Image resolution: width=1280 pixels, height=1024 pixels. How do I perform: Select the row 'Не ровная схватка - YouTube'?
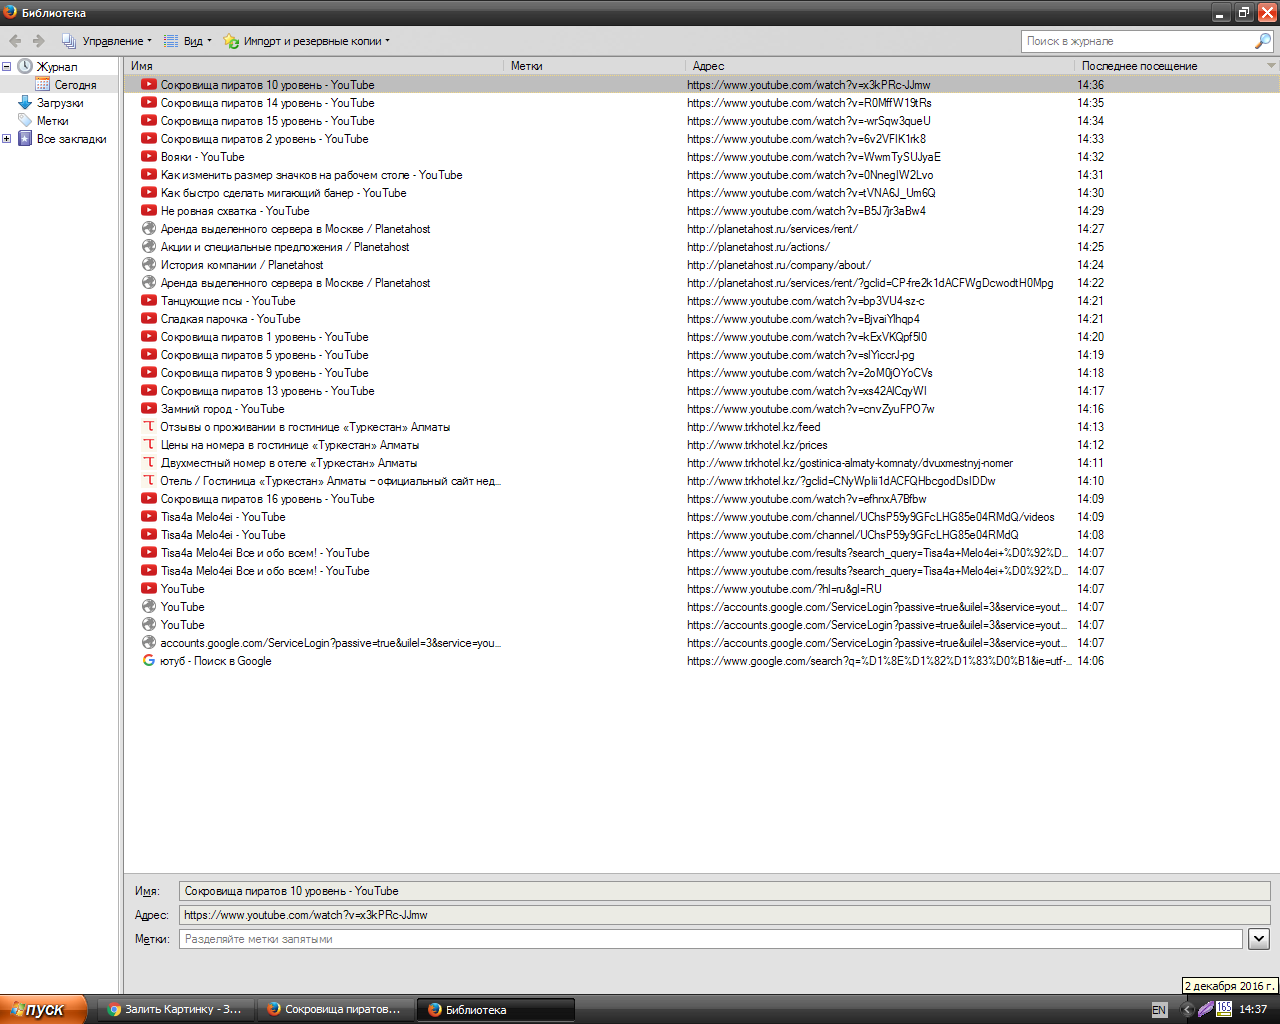(702, 211)
